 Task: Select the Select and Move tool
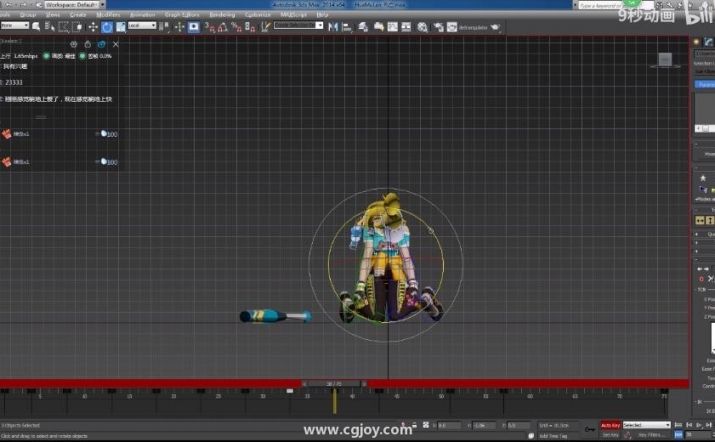pos(93,26)
